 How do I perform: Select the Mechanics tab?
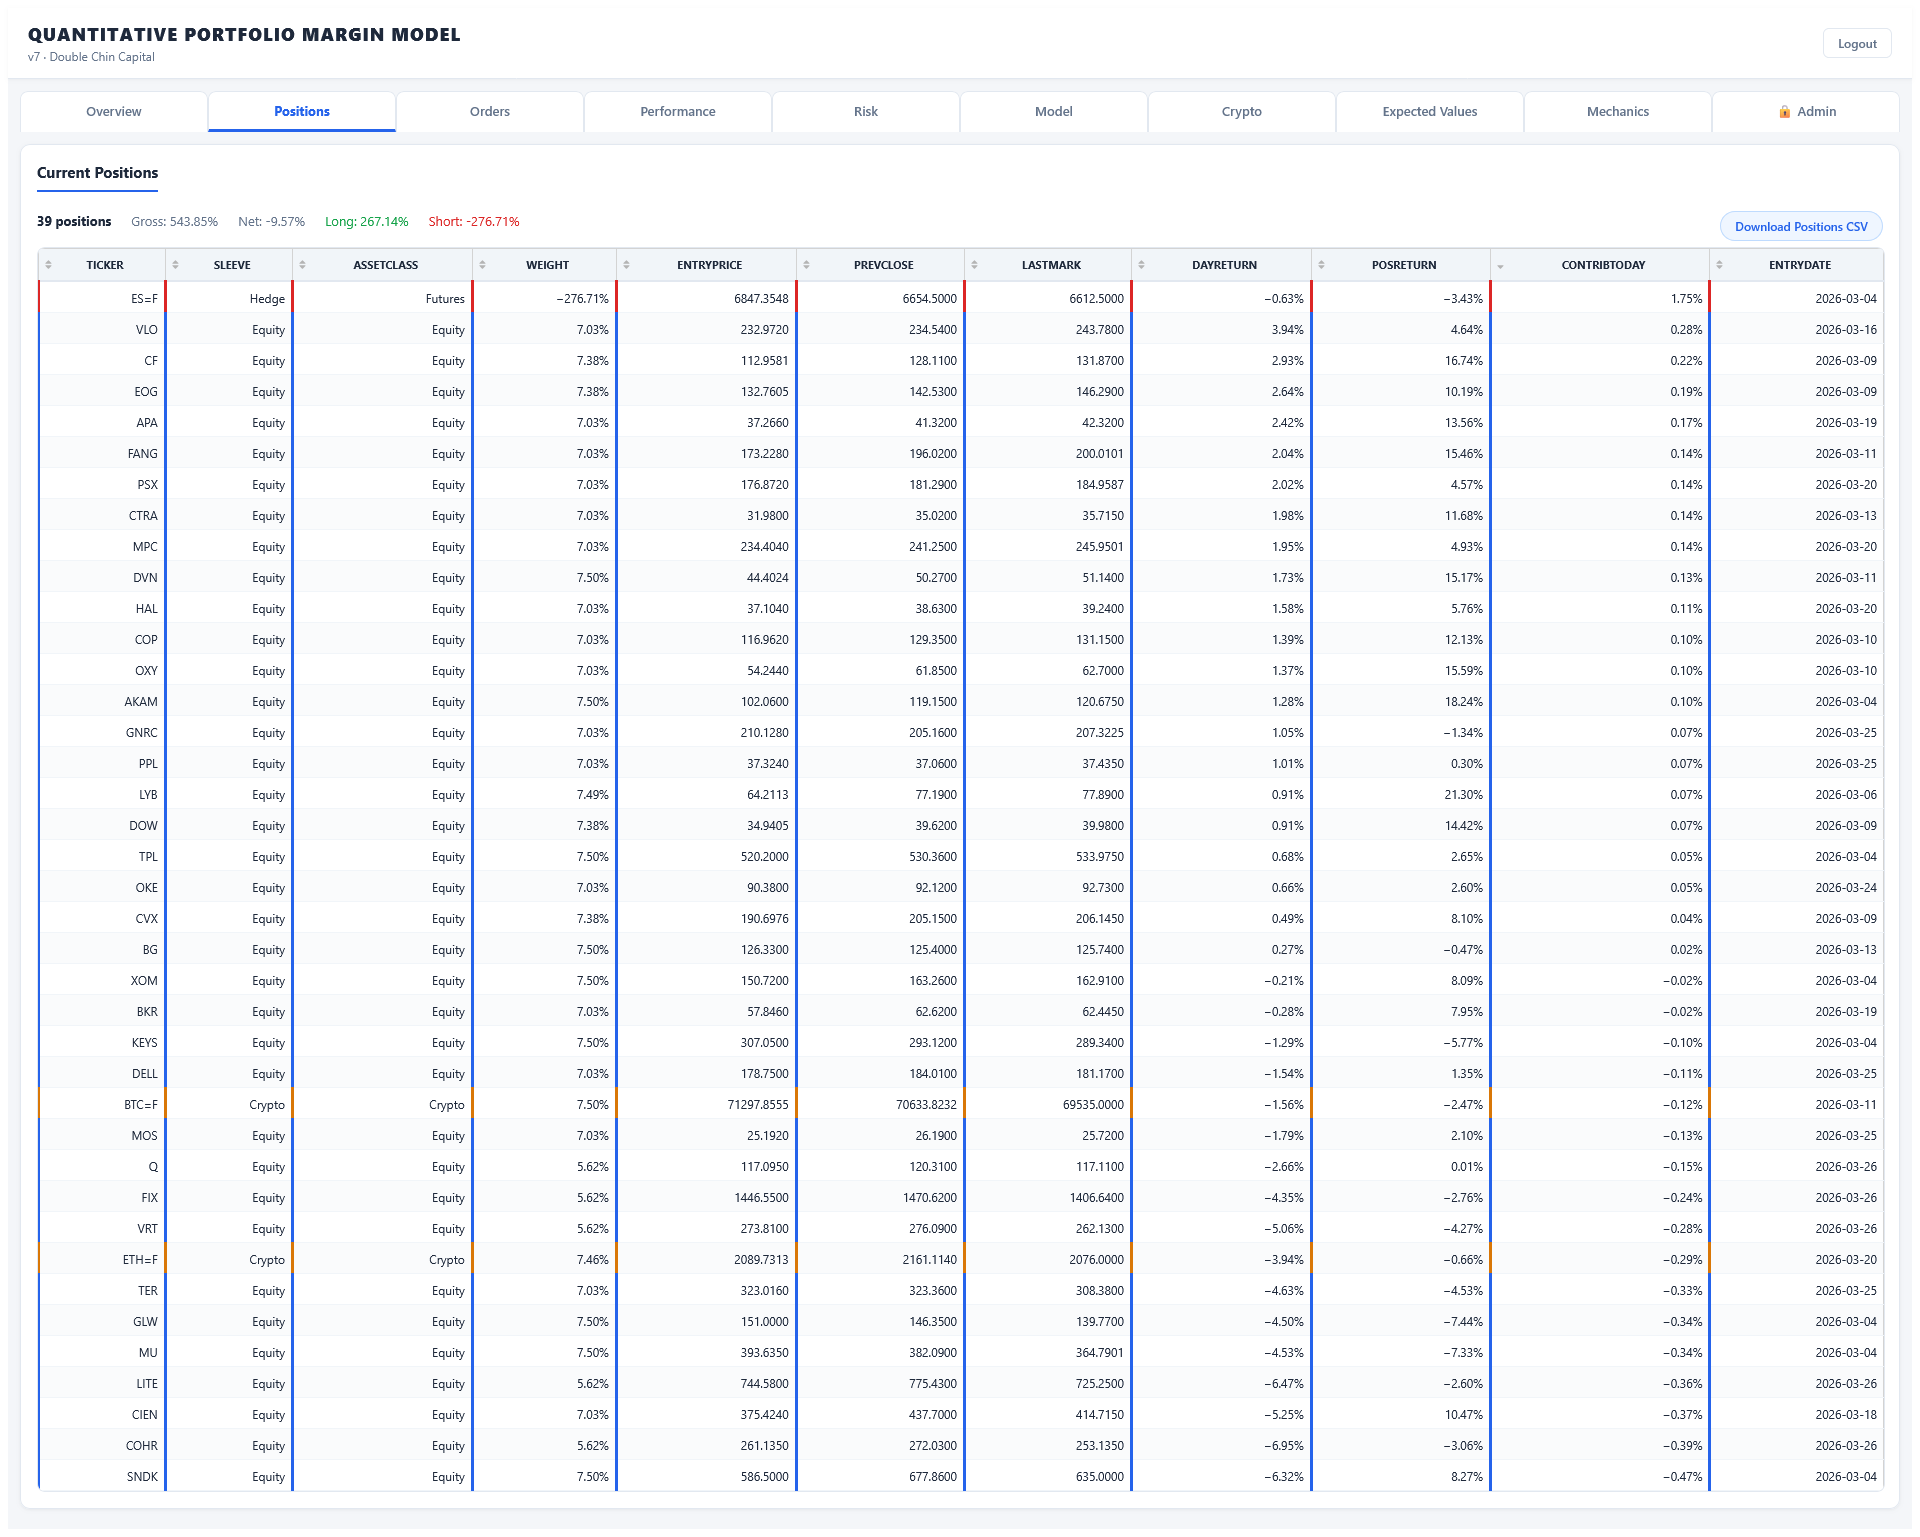click(x=1618, y=112)
